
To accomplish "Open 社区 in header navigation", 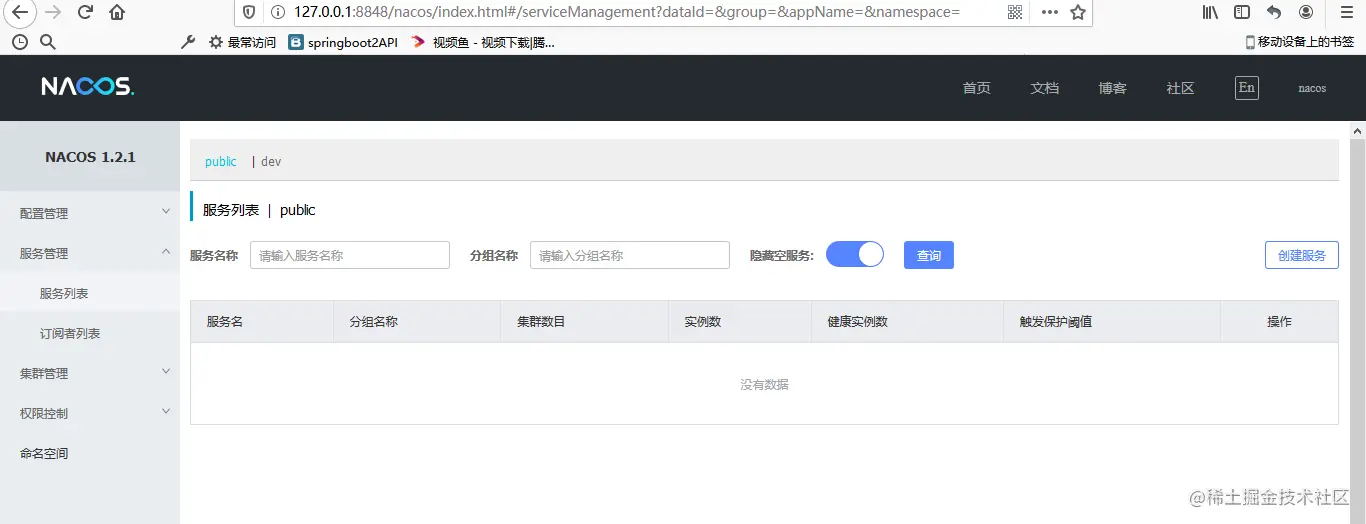I will point(1180,88).
